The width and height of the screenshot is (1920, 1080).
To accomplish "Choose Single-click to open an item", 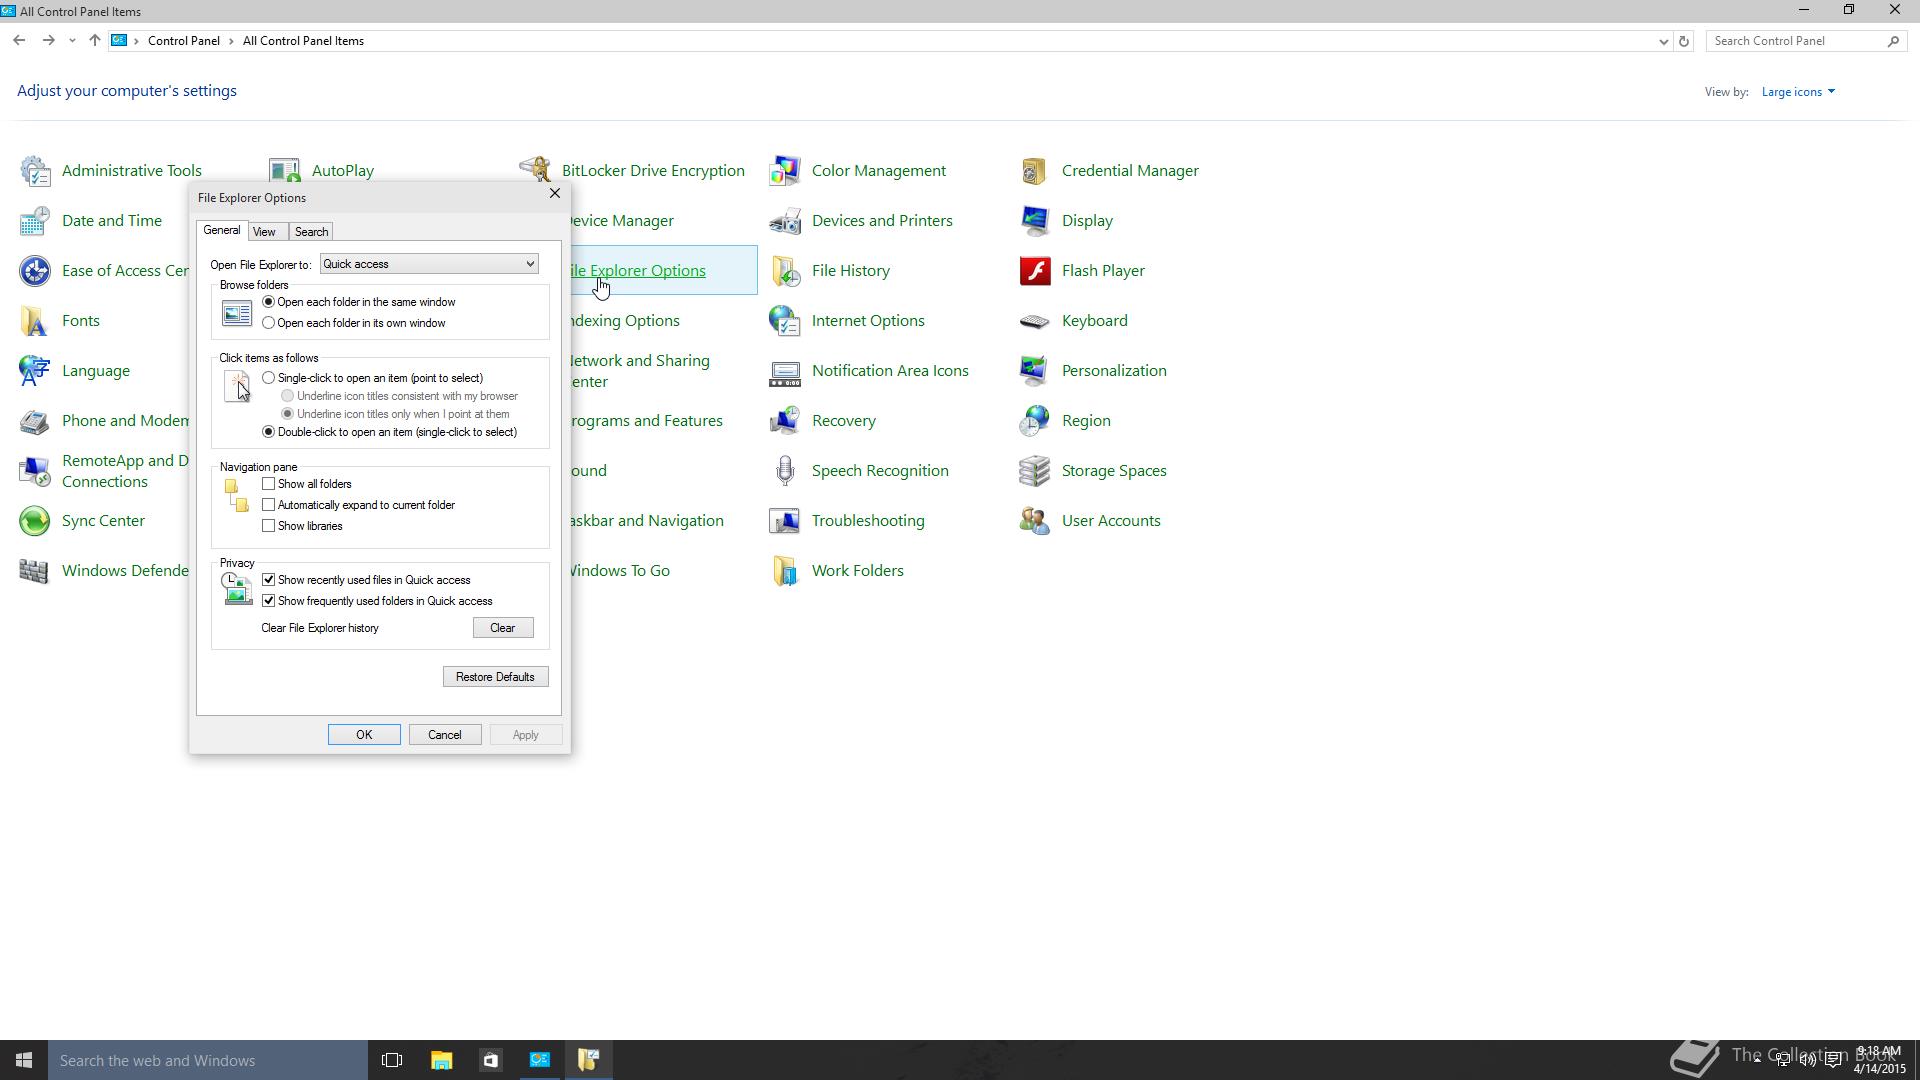I will [x=268, y=378].
